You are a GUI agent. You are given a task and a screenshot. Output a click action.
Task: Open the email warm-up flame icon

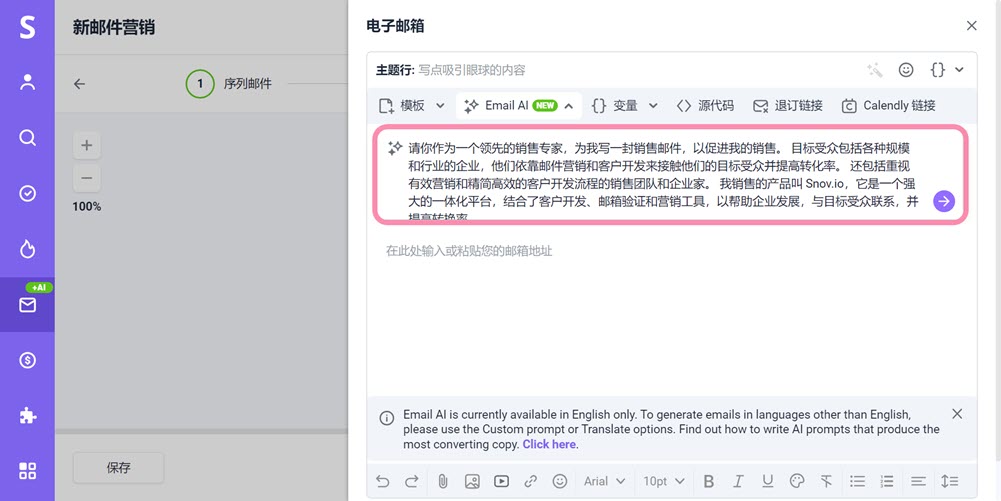(27, 249)
